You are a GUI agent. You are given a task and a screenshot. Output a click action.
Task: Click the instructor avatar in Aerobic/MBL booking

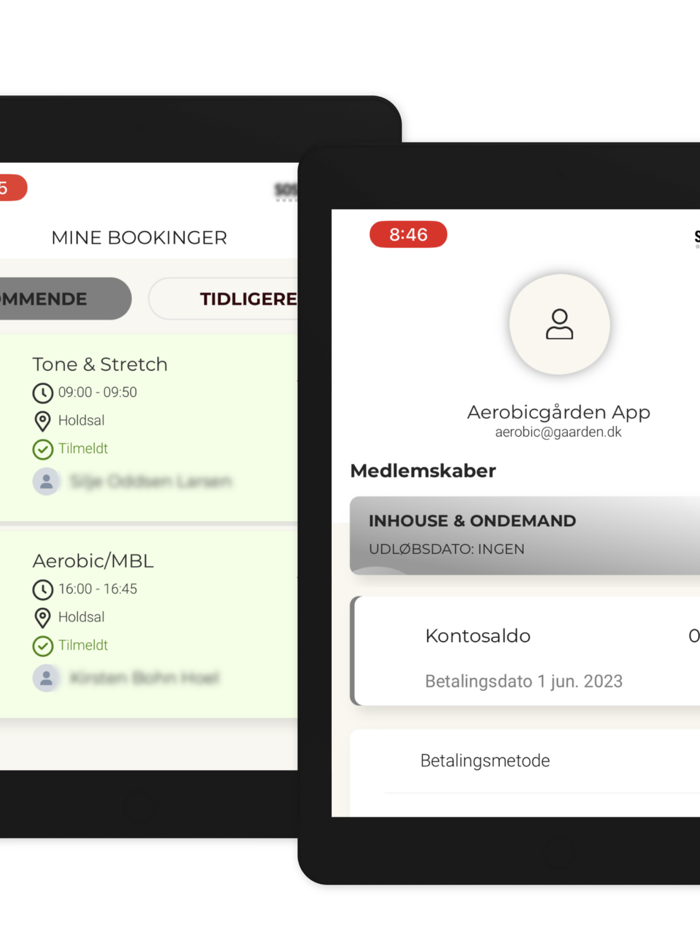[46, 678]
